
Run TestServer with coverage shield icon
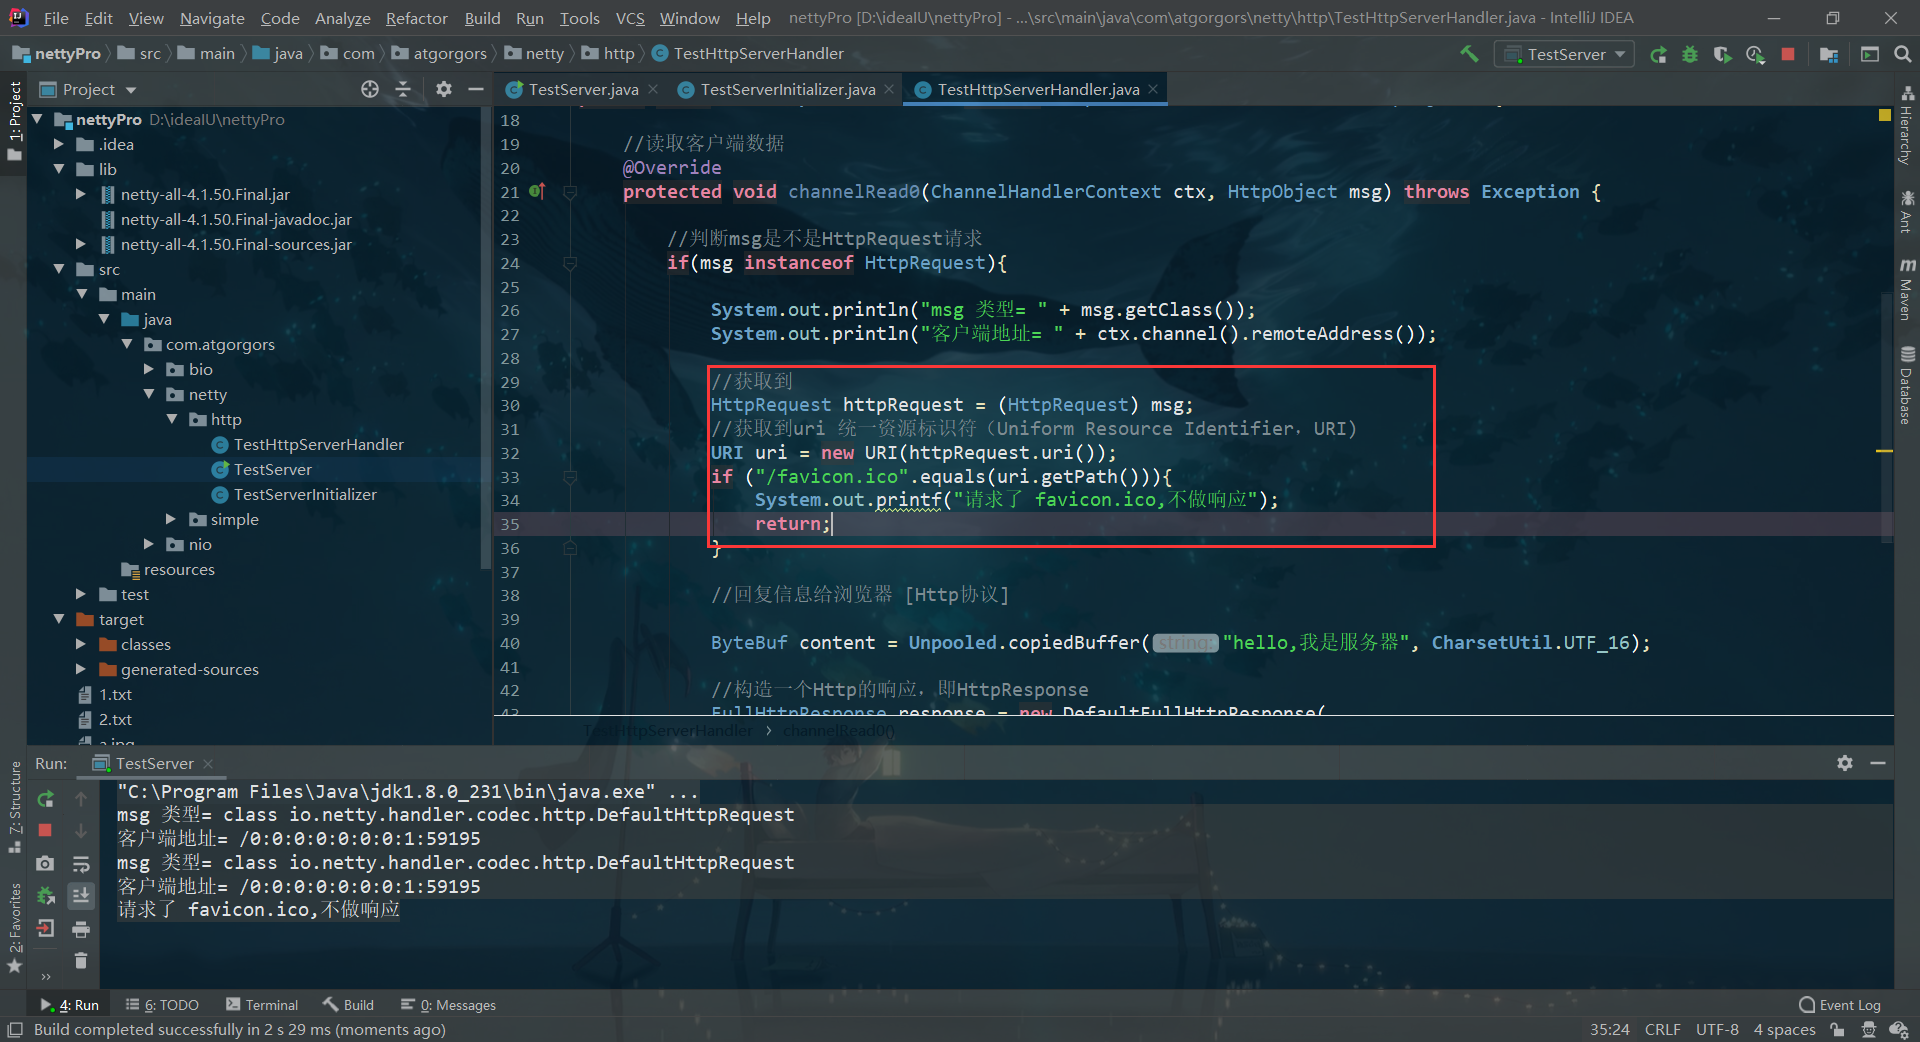tap(1722, 54)
